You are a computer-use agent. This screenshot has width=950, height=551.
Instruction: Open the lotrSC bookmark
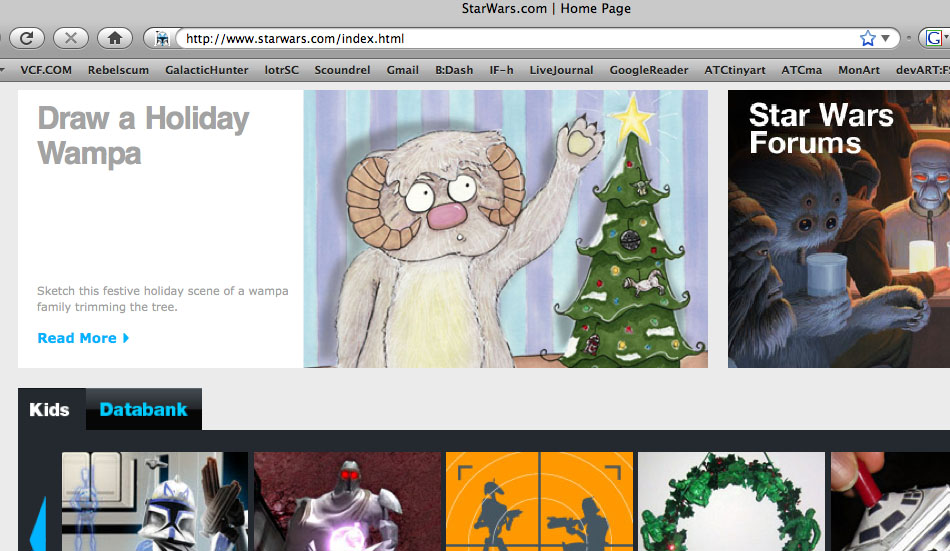(282, 70)
